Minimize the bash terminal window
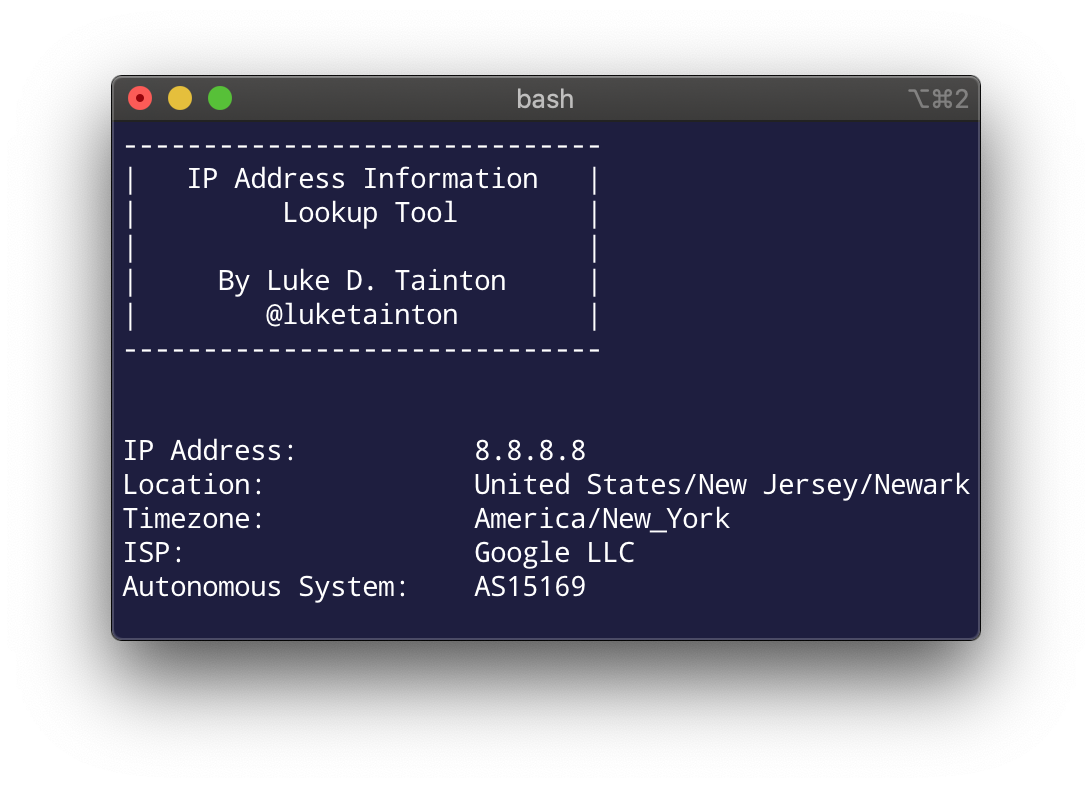Screen dimensions: 1092x788 click(x=180, y=98)
